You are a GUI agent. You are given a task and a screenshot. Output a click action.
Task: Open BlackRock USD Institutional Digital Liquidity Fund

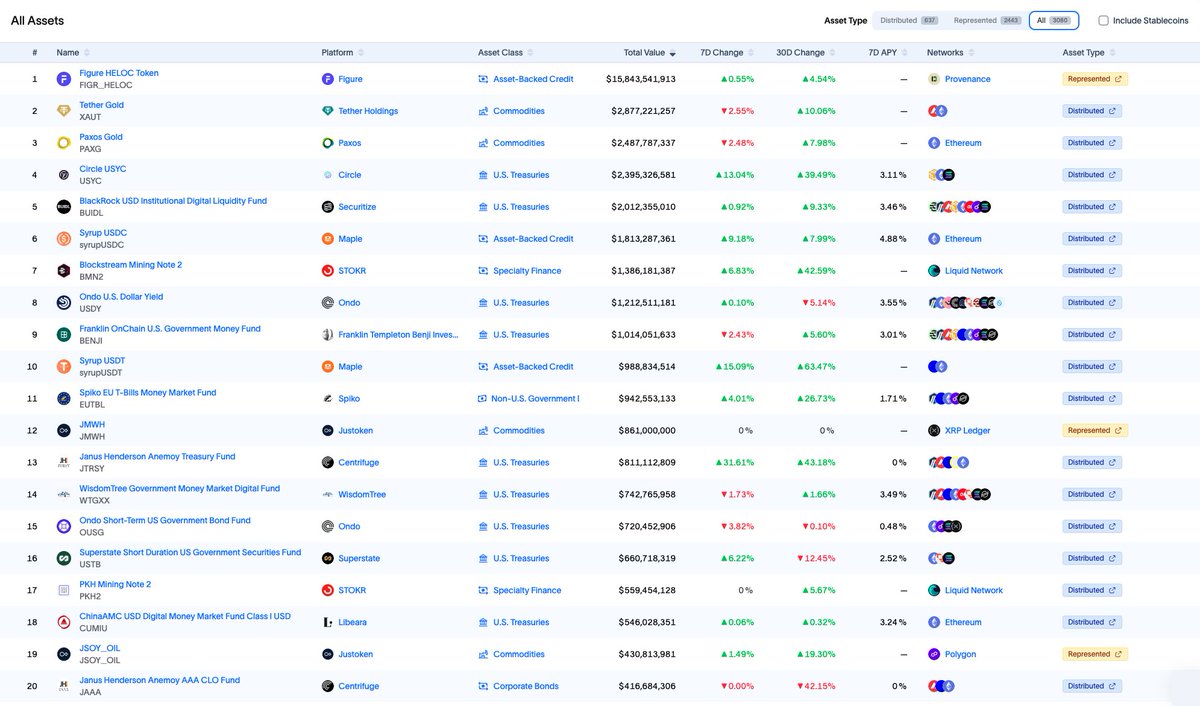[x=173, y=201]
